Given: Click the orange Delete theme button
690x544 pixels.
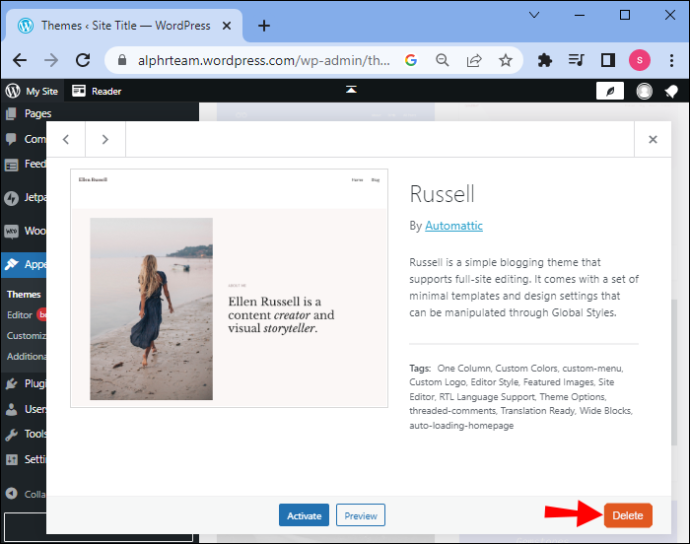Looking at the screenshot, I should click(628, 515).
